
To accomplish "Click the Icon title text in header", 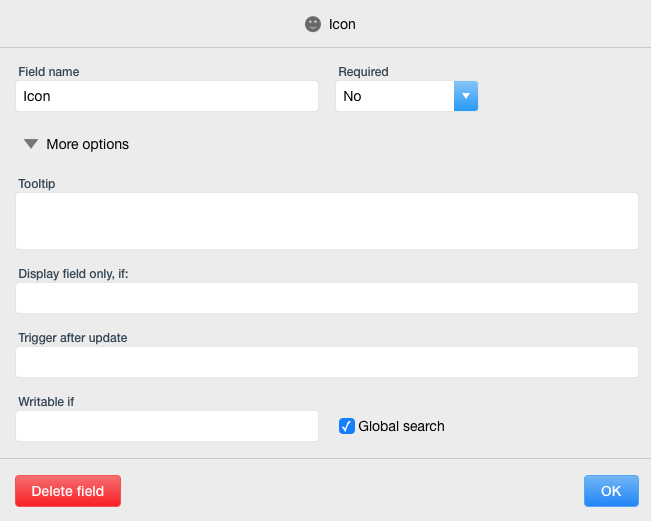I will 342,24.
